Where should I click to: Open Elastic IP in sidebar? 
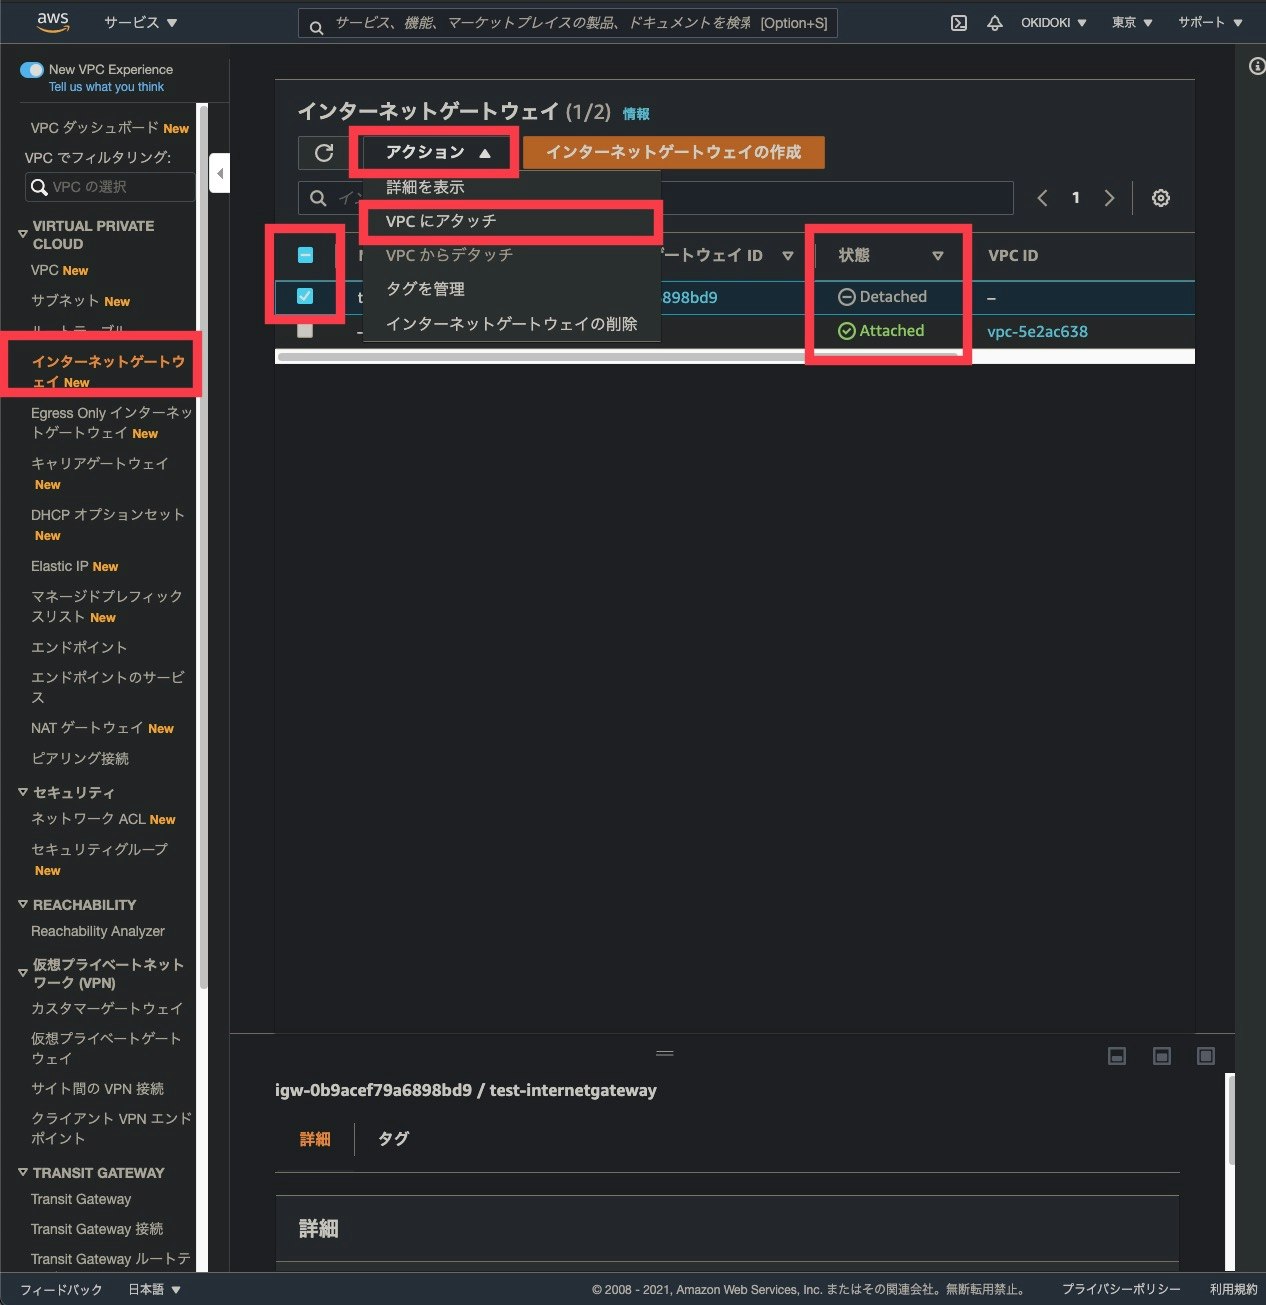(x=60, y=566)
